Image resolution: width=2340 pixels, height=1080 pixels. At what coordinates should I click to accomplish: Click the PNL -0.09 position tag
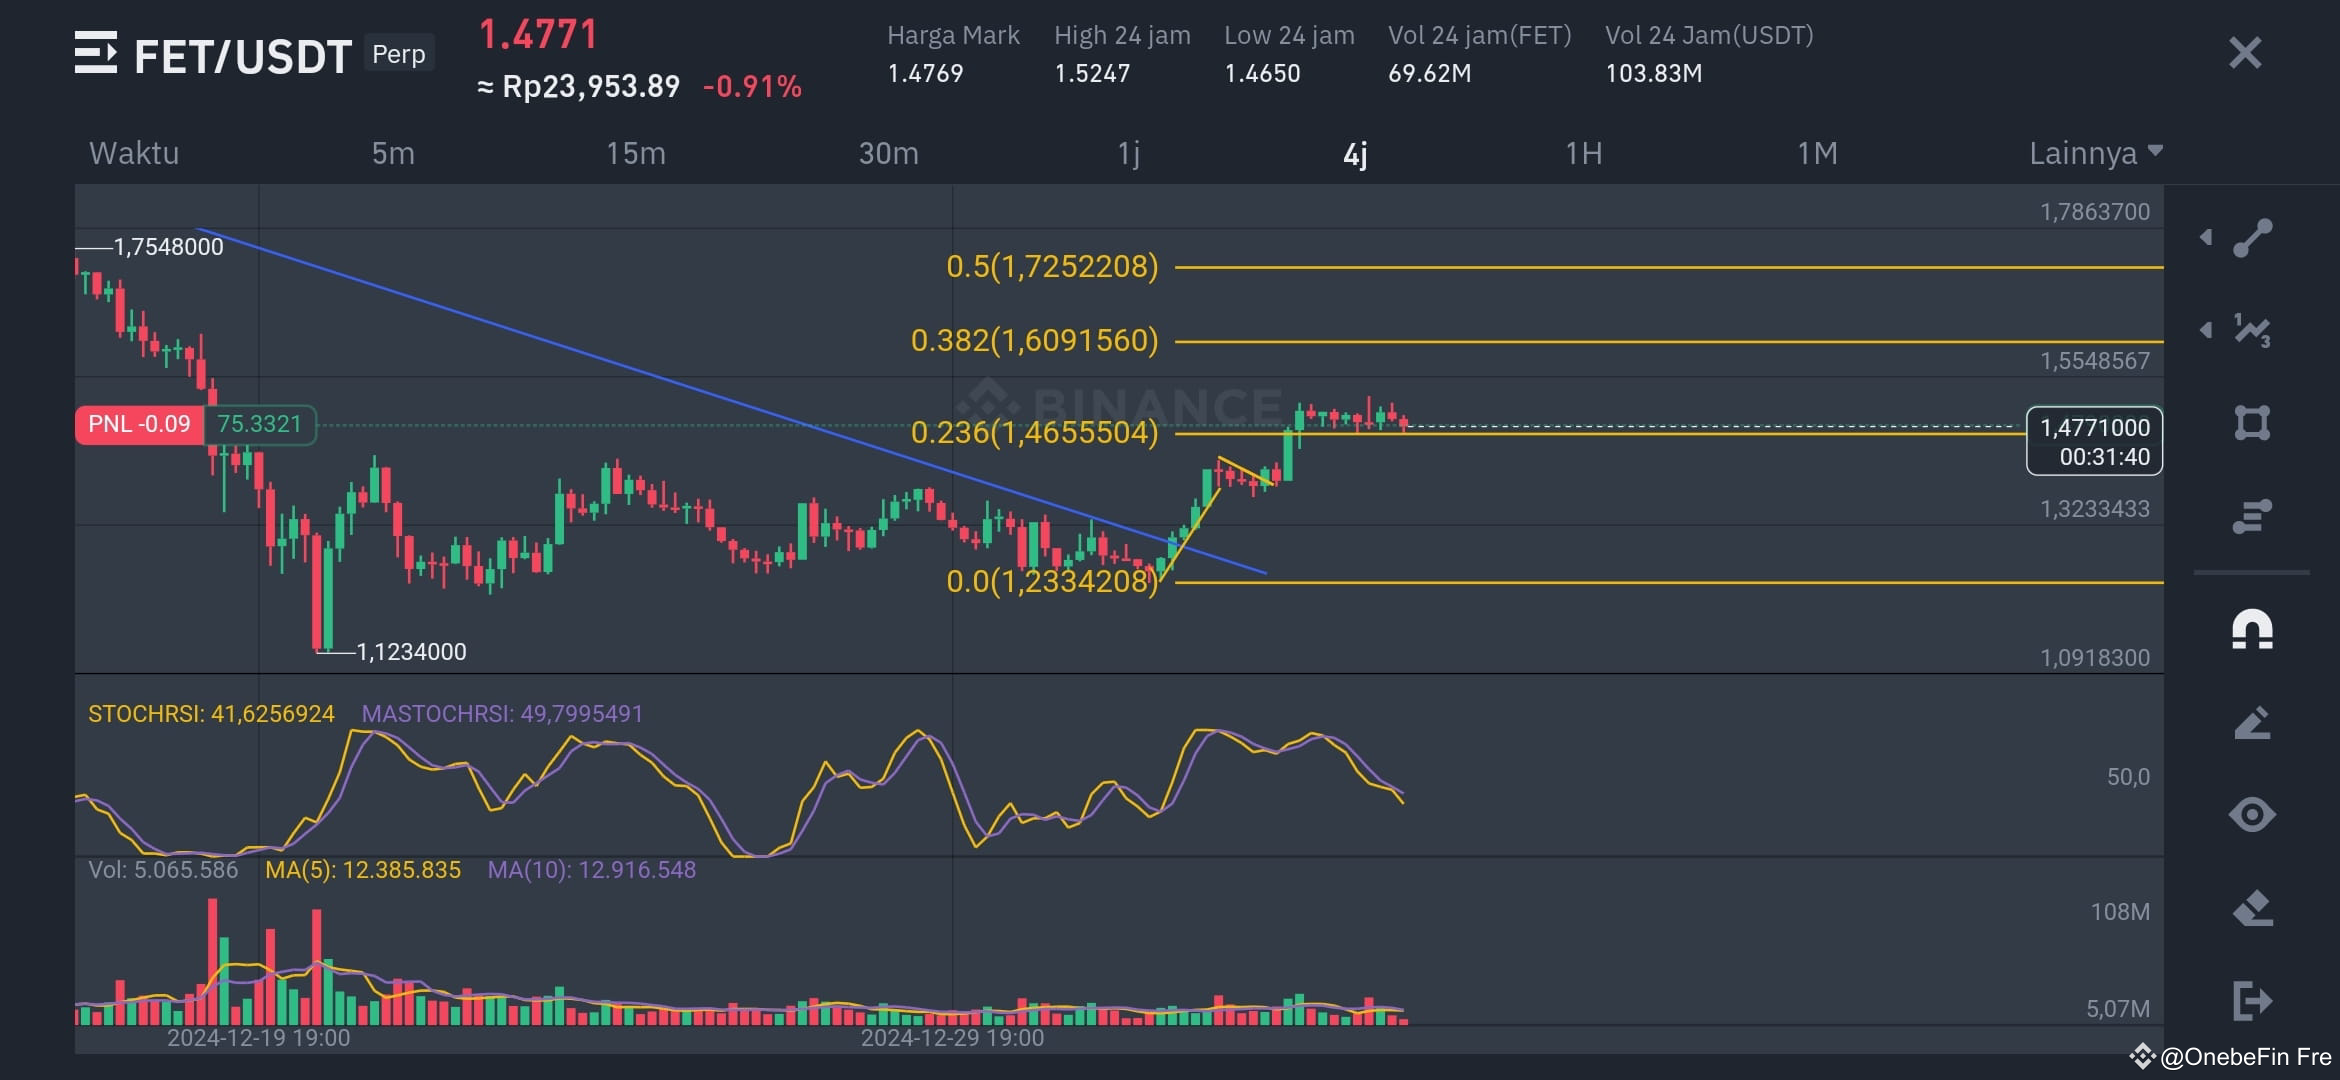pos(139,424)
